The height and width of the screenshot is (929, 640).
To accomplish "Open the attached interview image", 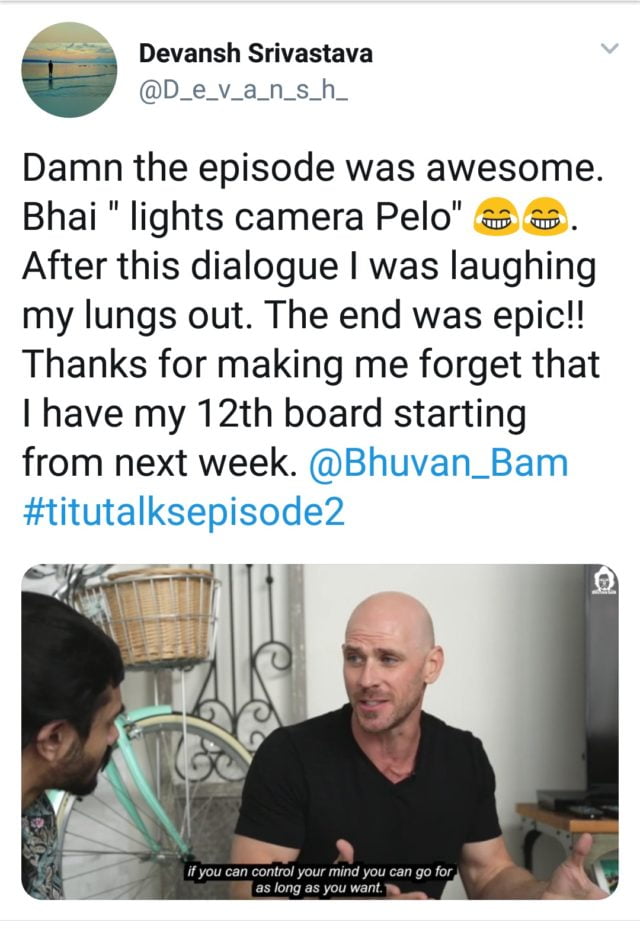I will coord(320,732).
